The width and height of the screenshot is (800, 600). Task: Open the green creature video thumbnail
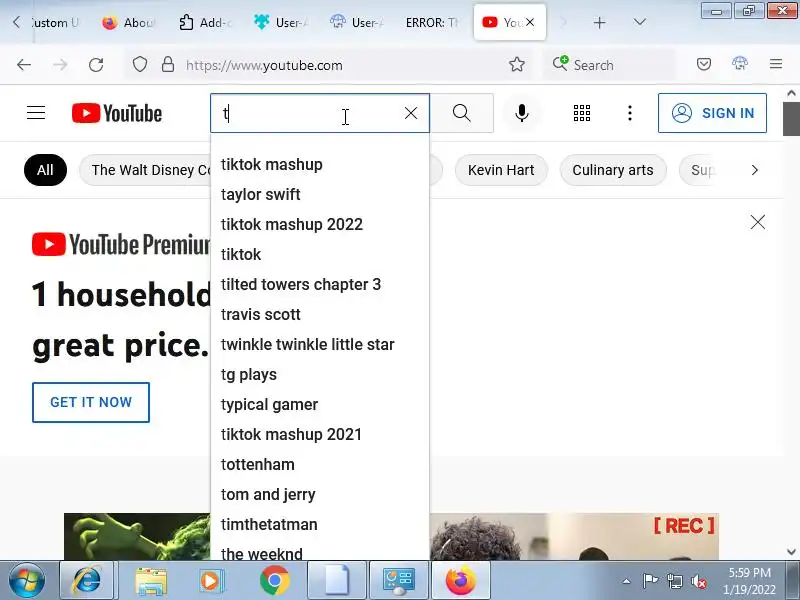[137, 536]
